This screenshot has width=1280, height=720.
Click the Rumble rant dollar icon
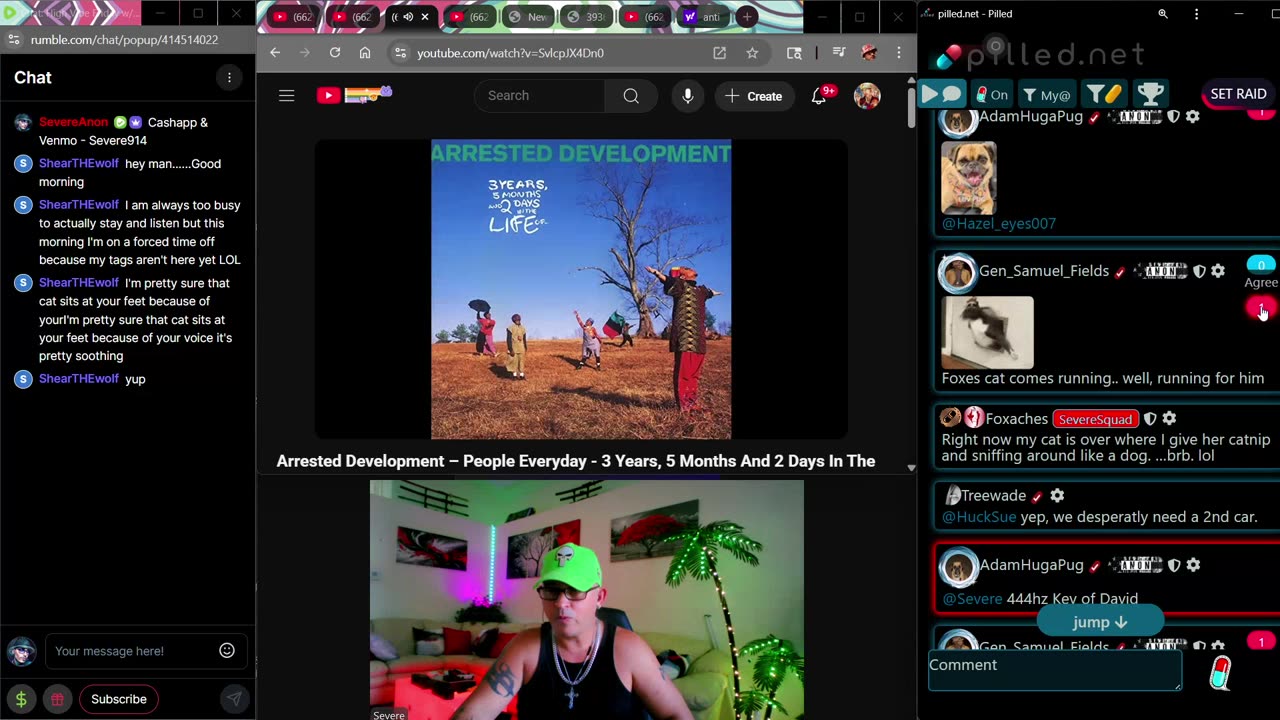point(21,699)
